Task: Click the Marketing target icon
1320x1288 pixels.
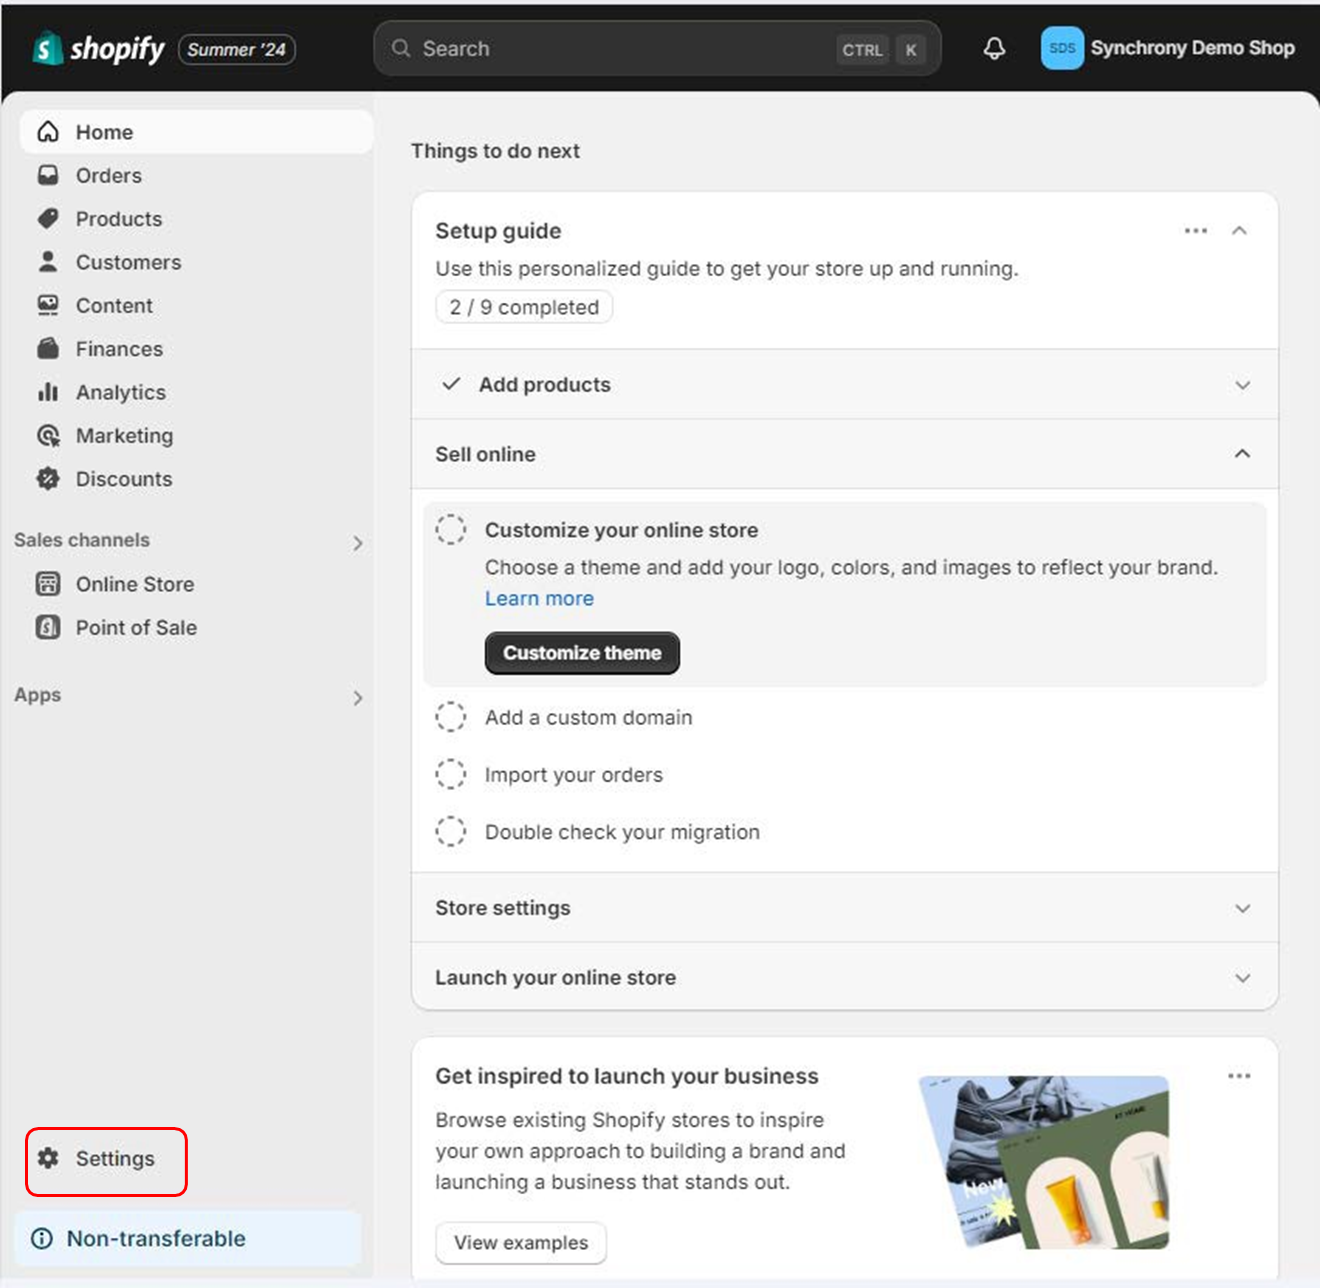Action: [x=48, y=435]
